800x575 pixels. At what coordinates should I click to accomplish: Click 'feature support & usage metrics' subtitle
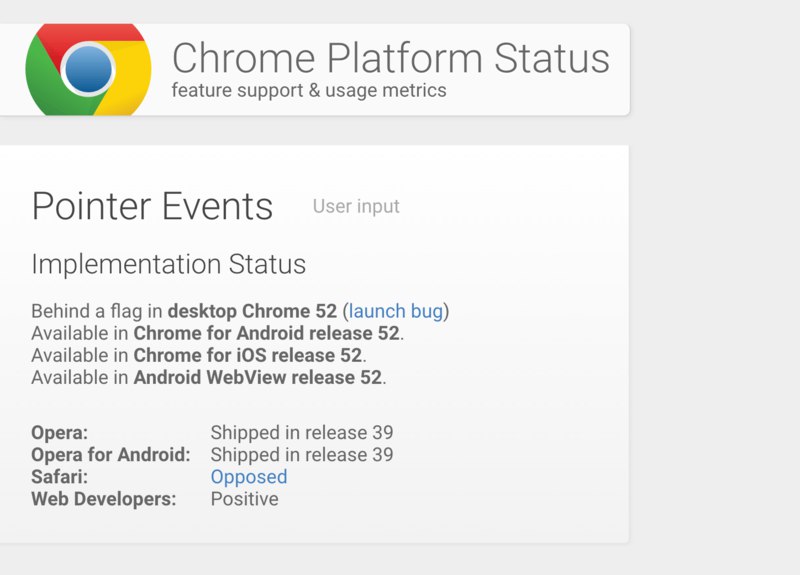click(309, 90)
